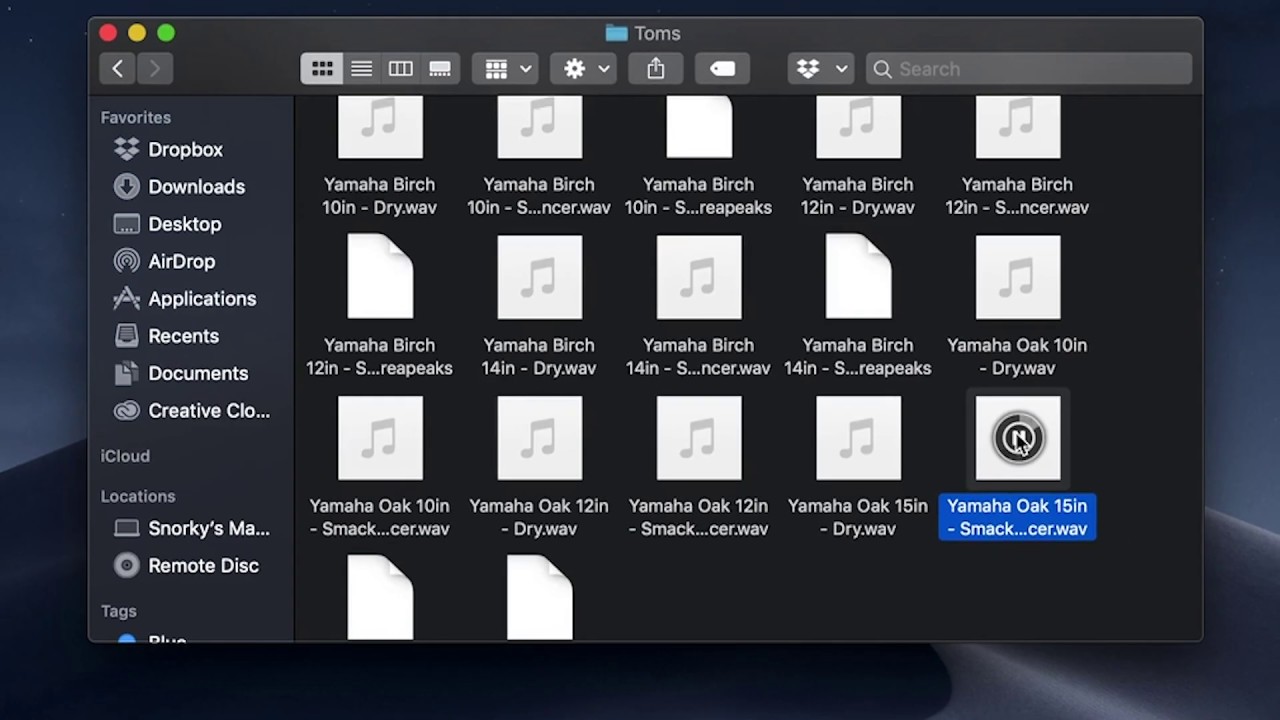Open AirDrop in the sidebar

164,261
